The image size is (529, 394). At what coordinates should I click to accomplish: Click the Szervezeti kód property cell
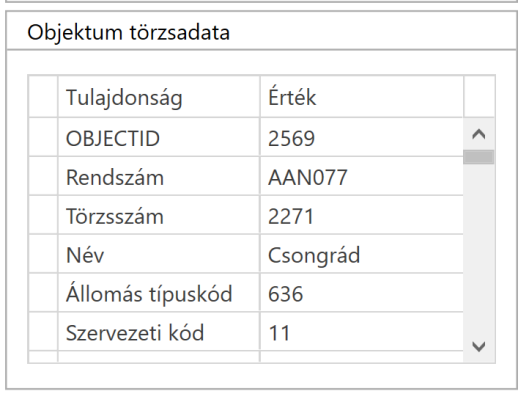[x=159, y=331]
